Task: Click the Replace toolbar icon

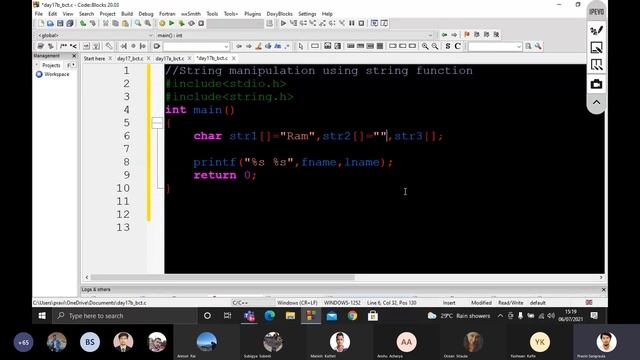Action: tap(148, 24)
